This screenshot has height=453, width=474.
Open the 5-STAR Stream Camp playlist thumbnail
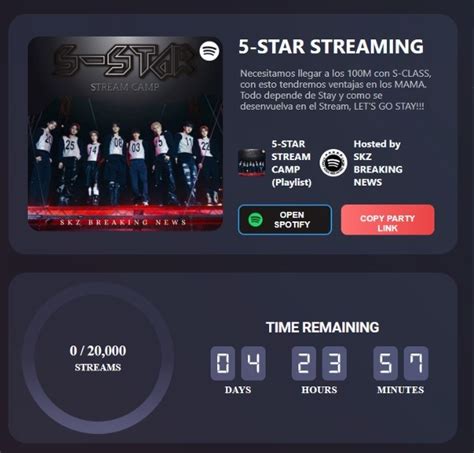click(252, 163)
